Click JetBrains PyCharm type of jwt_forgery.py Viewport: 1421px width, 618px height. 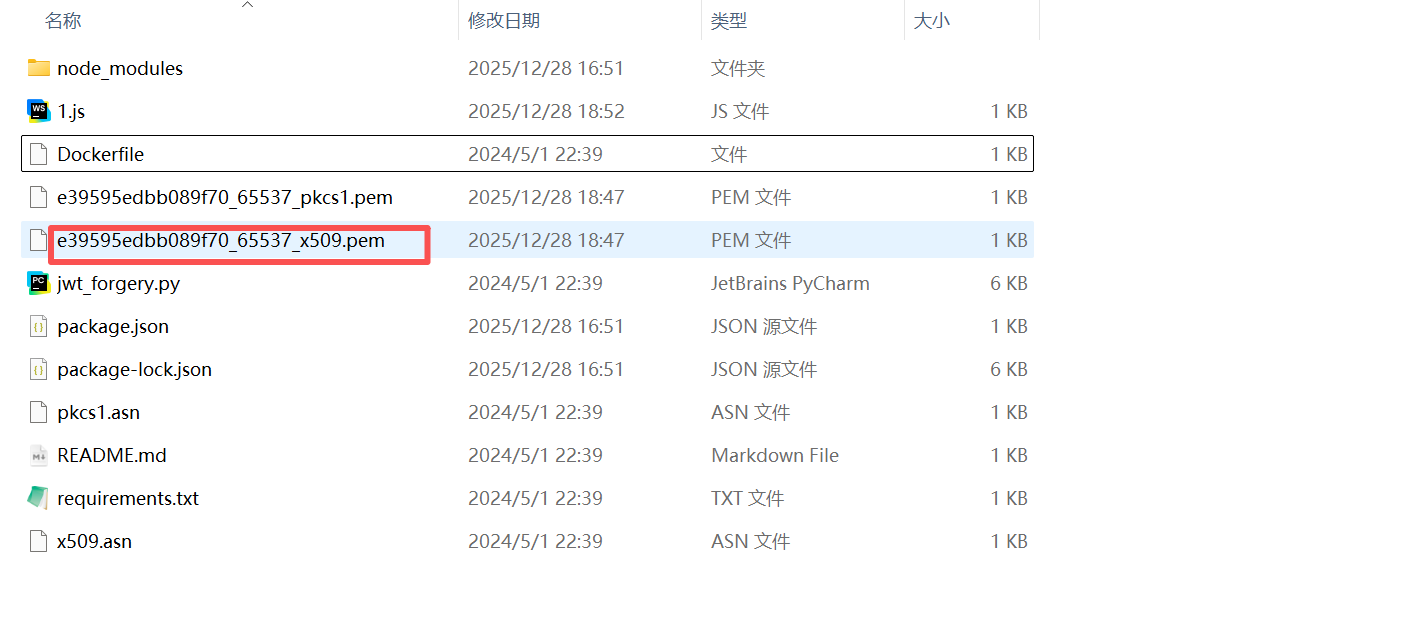pyautogui.click(x=790, y=284)
